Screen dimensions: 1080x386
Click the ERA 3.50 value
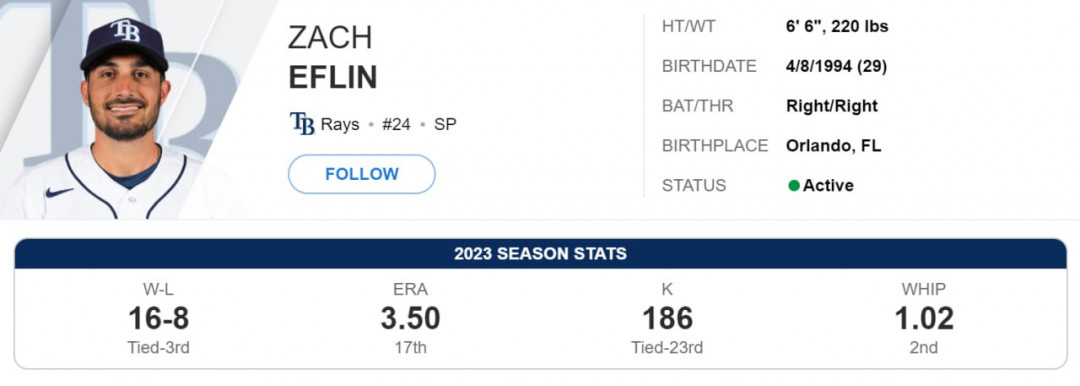click(x=411, y=318)
